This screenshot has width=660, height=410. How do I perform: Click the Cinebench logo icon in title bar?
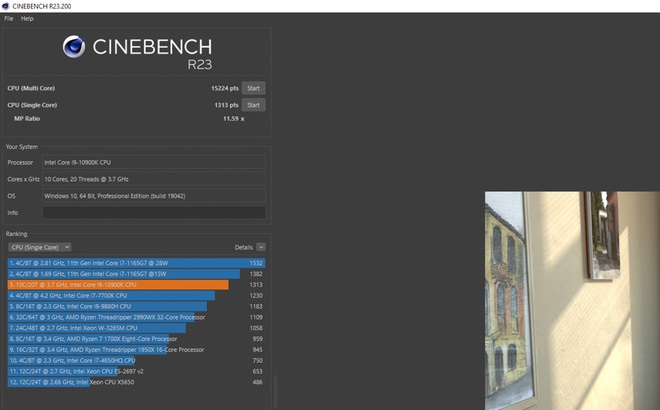(5, 6)
